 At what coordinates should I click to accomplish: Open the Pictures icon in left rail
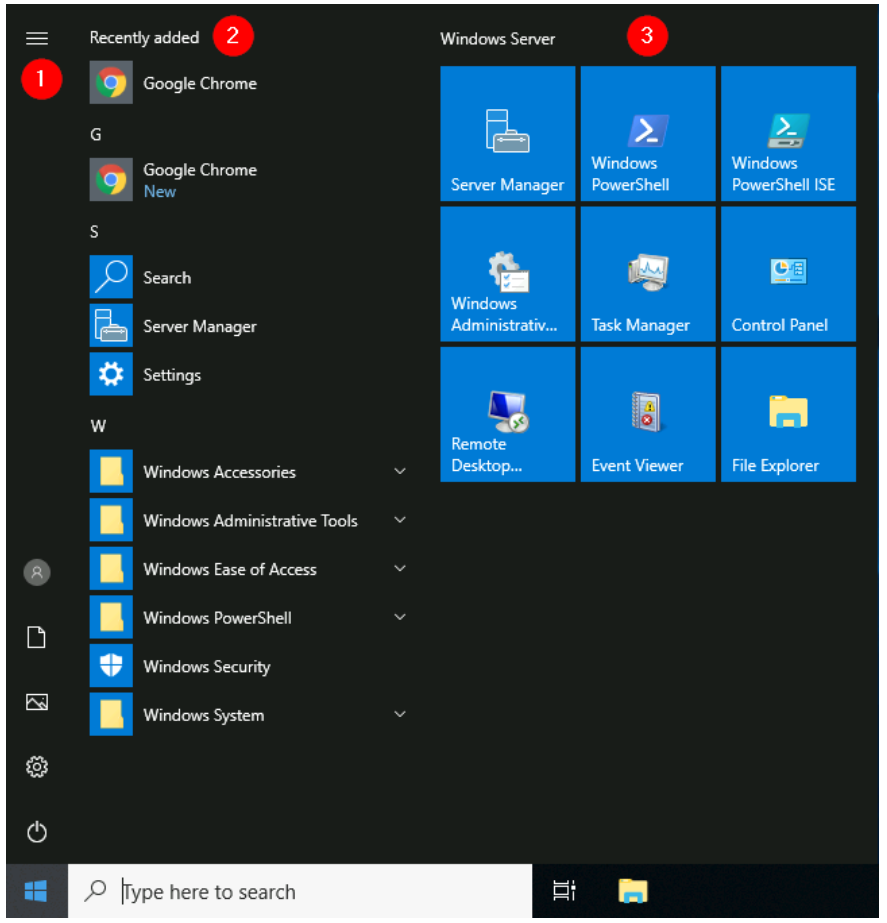click(x=37, y=702)
